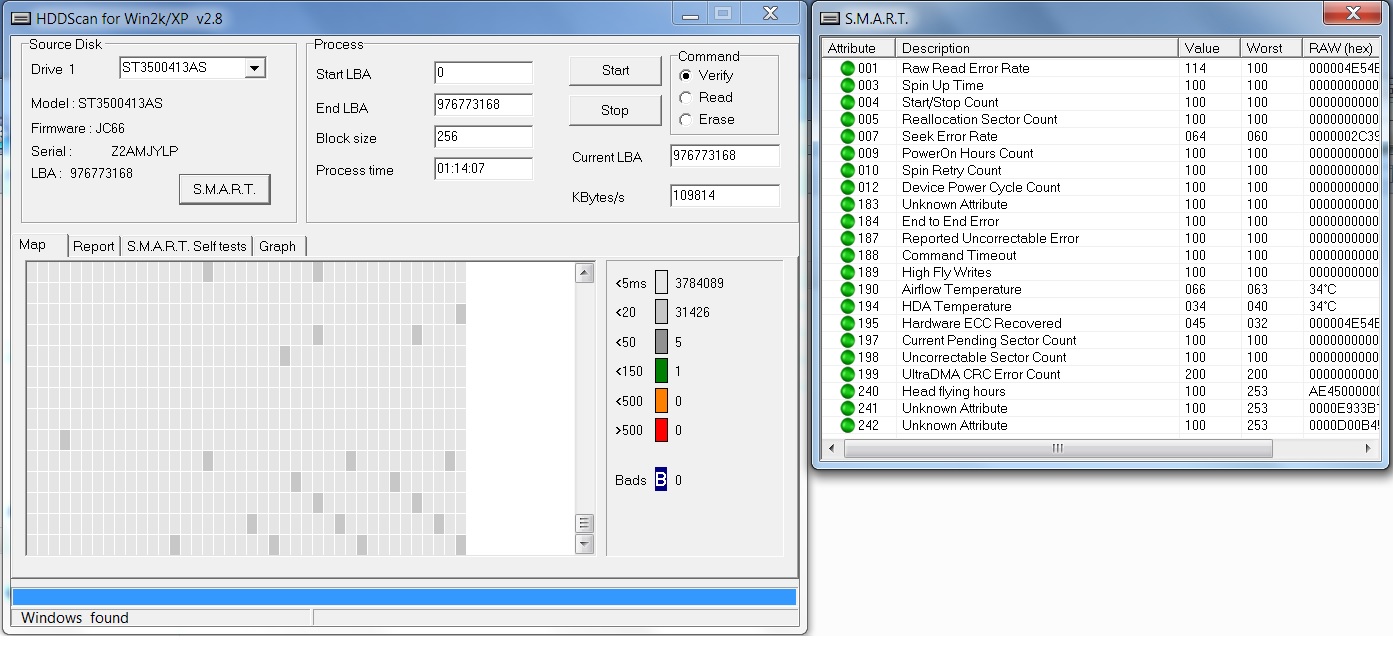Click green status icon for attribute 012
Image resolution: width=1393 pixels, height=648 pixels.
click(x=848, y=187)
